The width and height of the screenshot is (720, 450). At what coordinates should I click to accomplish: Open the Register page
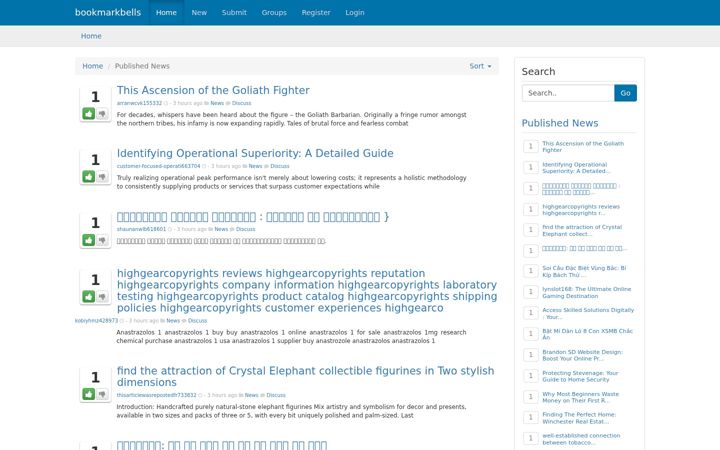tap(316, 12)
